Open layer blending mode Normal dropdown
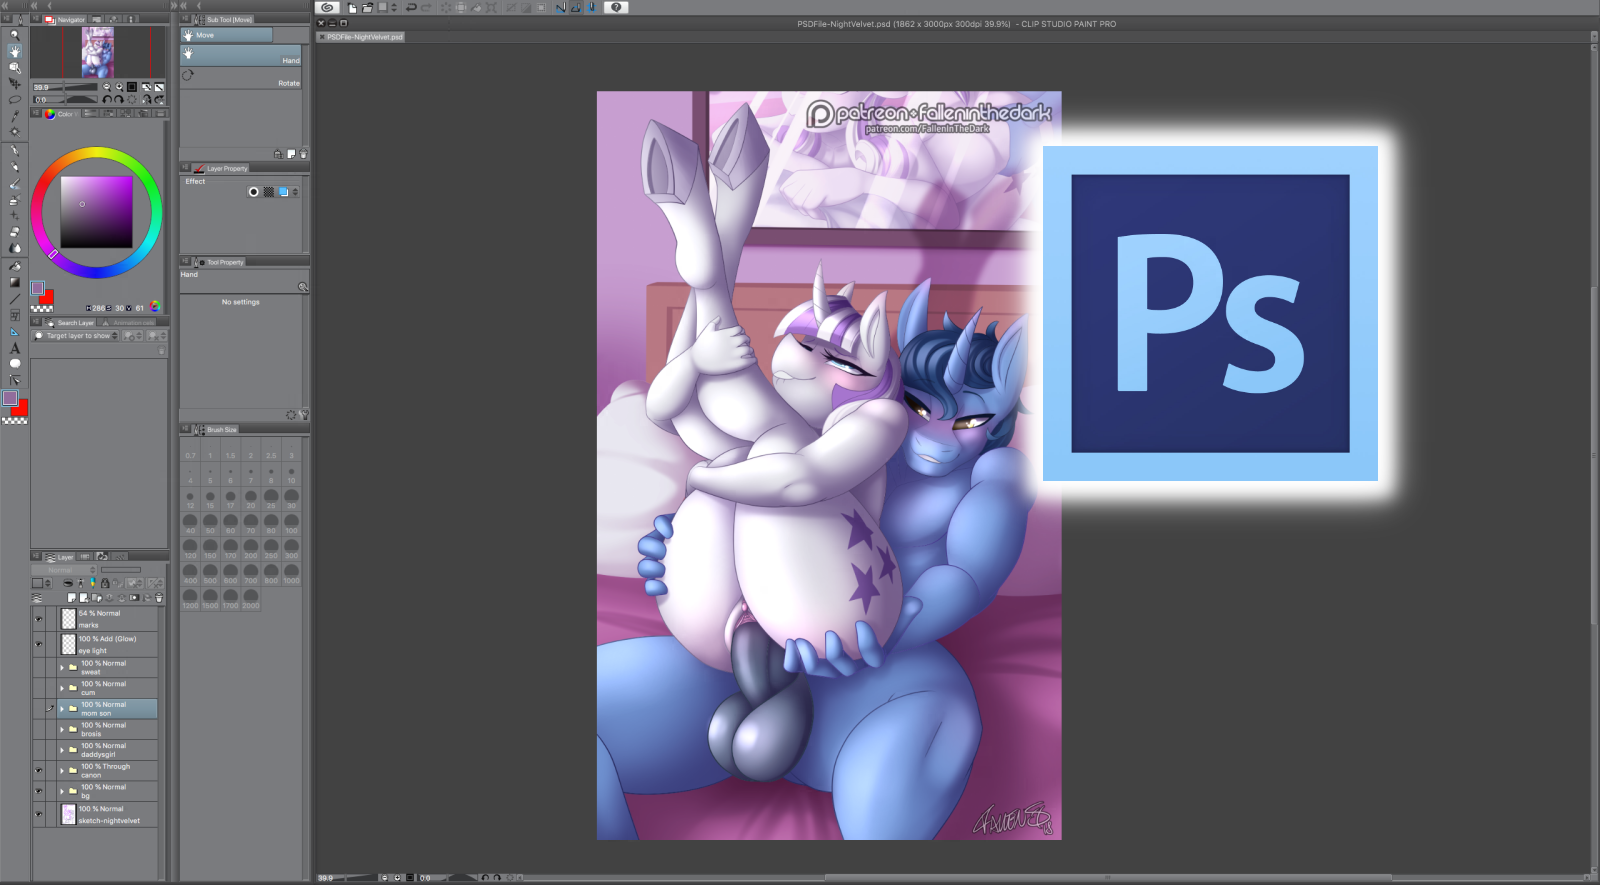The image size is (1600, 885). 65,570
